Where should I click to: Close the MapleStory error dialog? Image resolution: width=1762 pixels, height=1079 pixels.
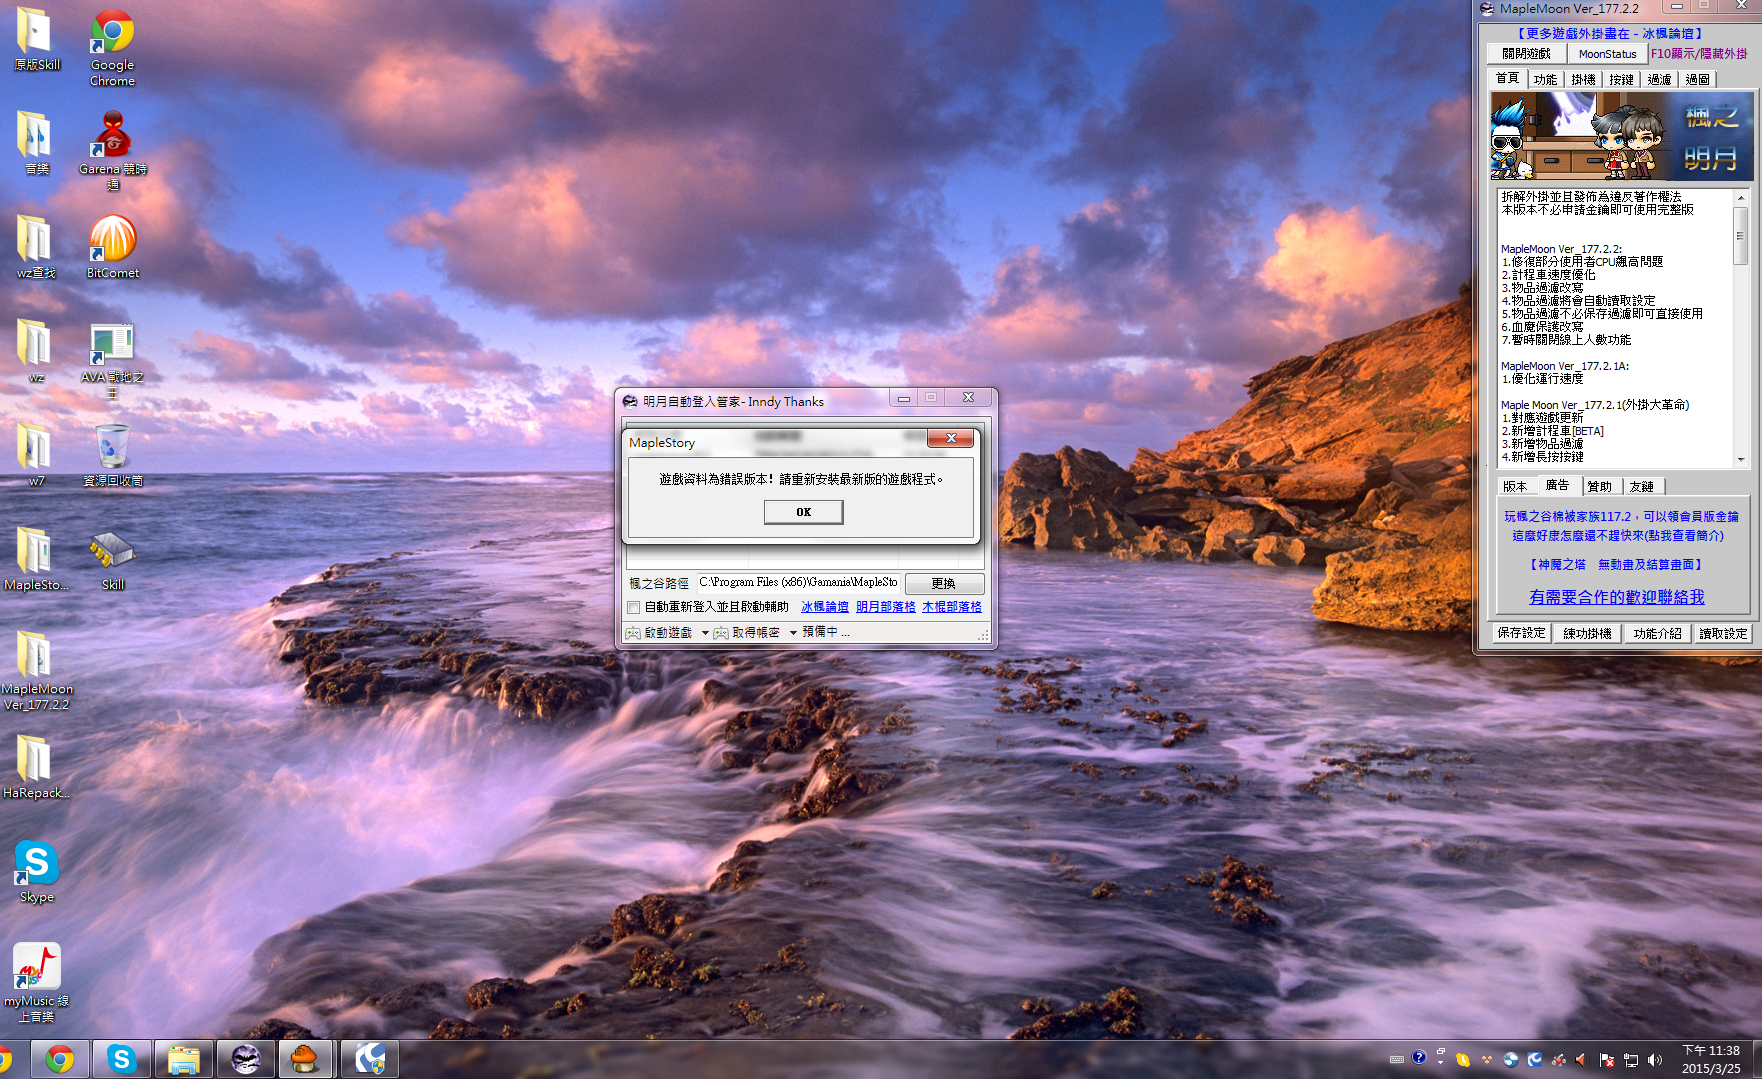[x=951, y=438]
